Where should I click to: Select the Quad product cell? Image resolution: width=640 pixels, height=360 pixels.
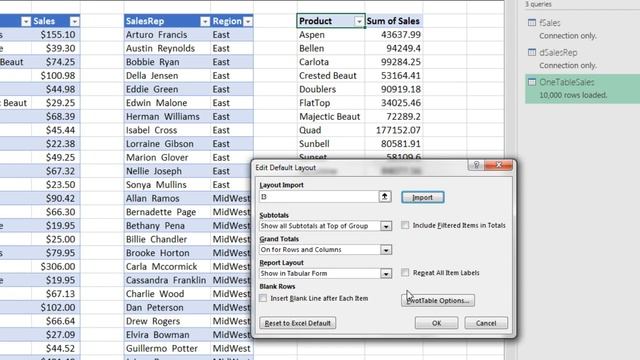coord(331,130)
